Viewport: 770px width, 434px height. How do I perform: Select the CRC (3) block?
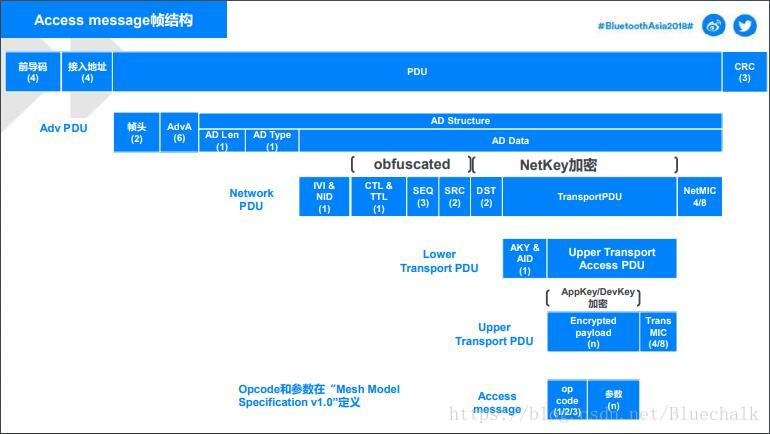pos(744,72)
